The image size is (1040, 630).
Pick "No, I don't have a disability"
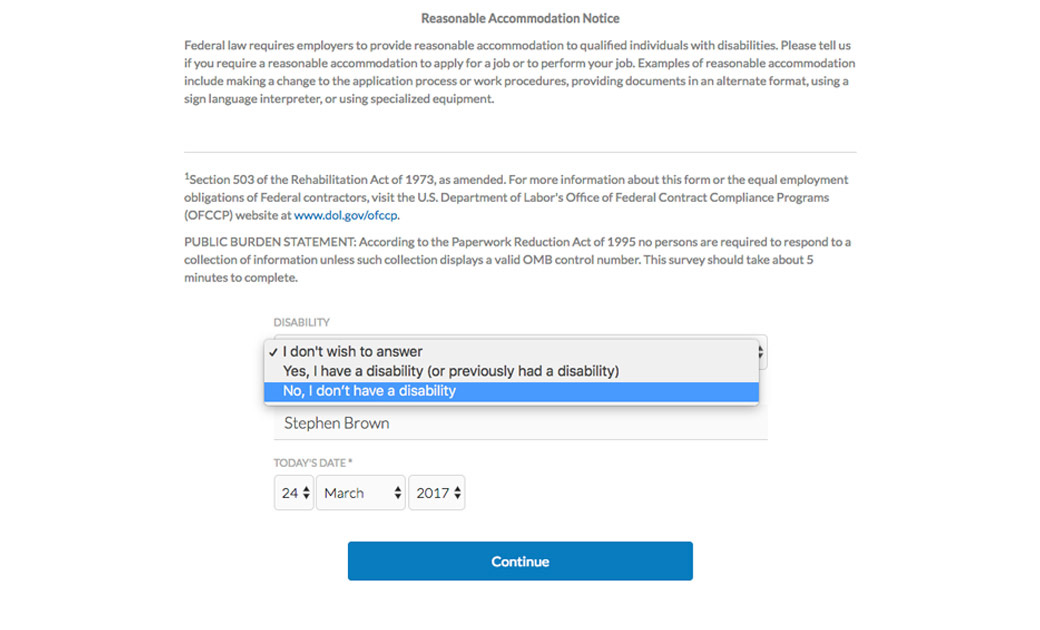[x=369, y=391]
